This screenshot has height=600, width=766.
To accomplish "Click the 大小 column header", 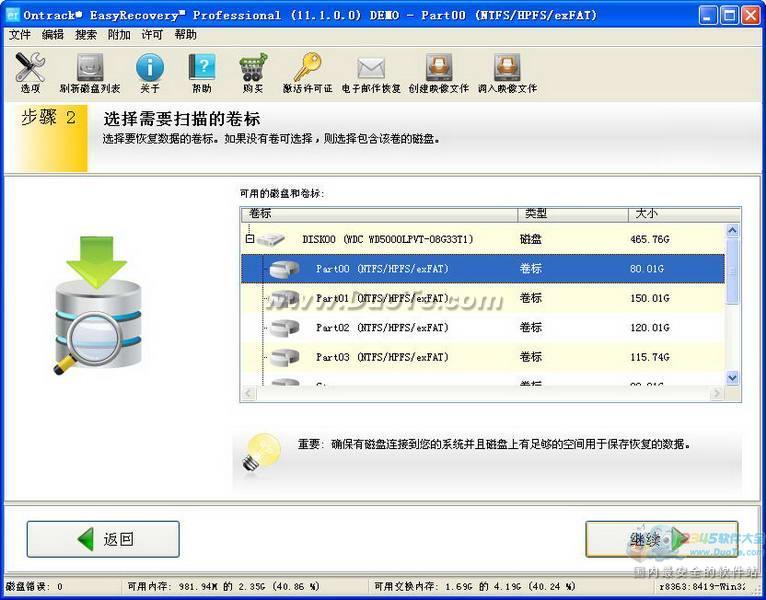I will pyautogui.click(x=684, y=214).
